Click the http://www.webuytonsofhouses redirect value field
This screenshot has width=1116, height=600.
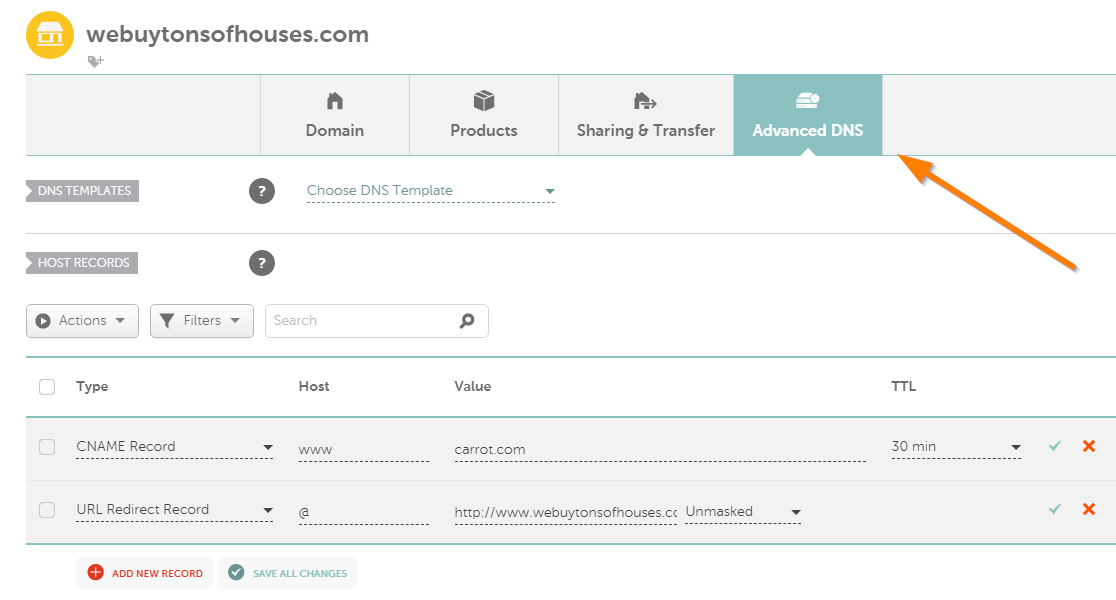click(x=566, y=512)
